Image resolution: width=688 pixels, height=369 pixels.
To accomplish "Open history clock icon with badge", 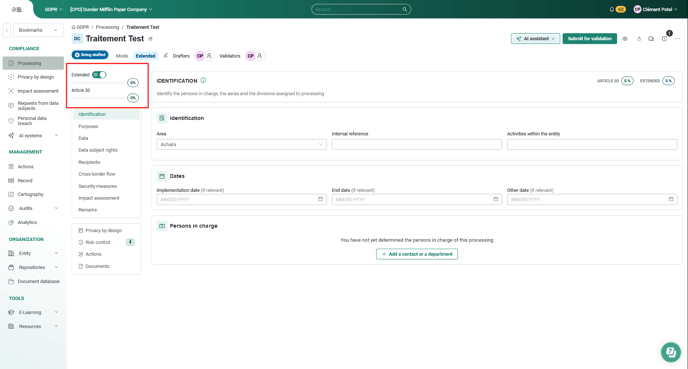I will [665, 39].
